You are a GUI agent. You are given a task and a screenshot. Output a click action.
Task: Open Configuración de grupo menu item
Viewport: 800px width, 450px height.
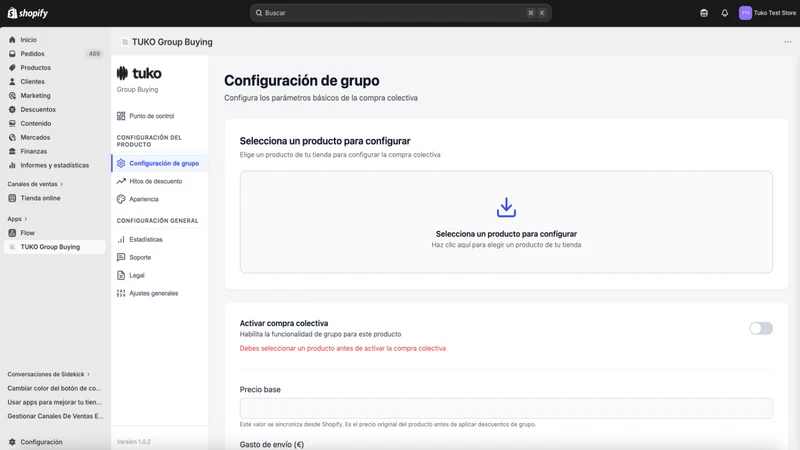pos(160,163)
